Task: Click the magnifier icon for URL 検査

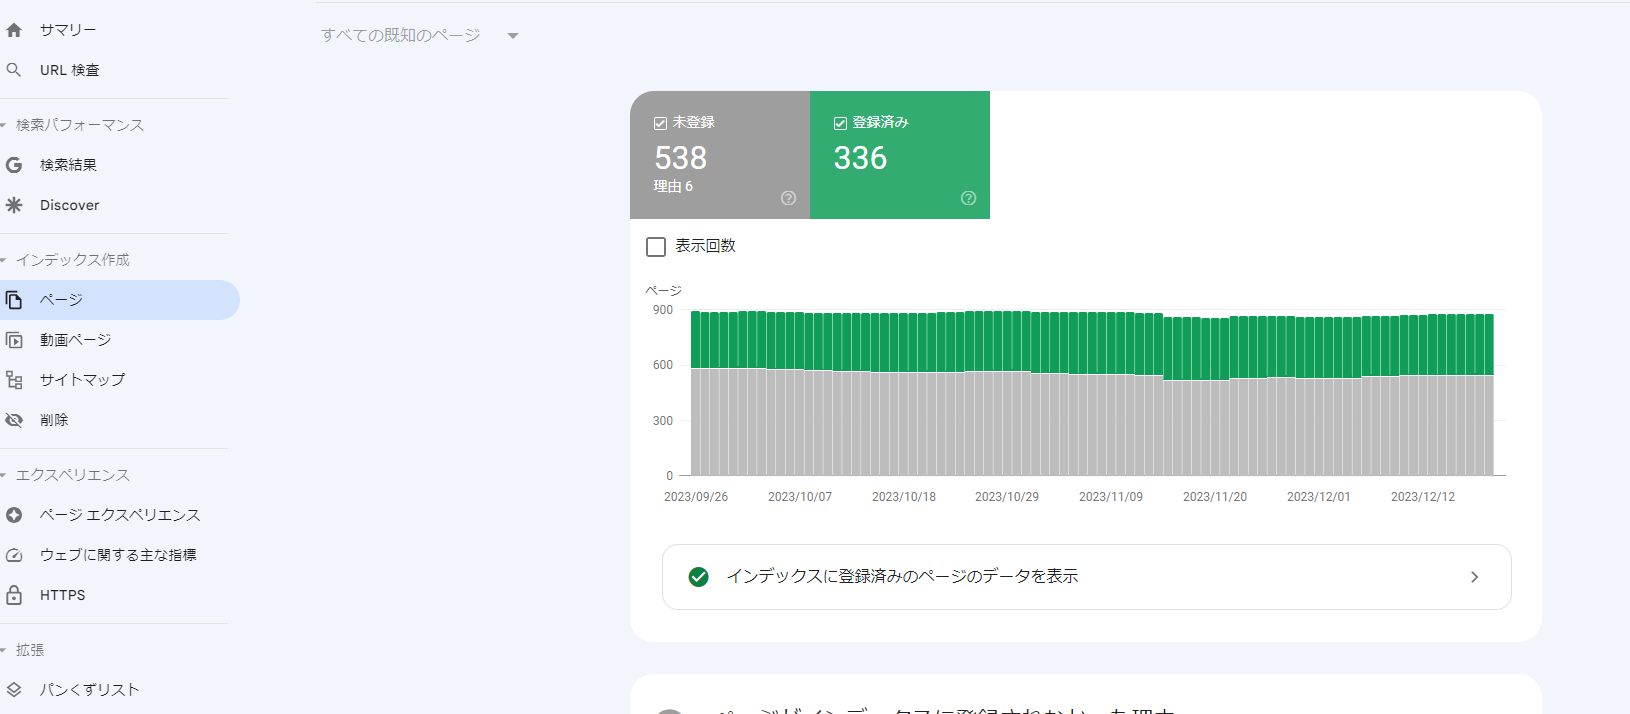Action: pos(14,70)
